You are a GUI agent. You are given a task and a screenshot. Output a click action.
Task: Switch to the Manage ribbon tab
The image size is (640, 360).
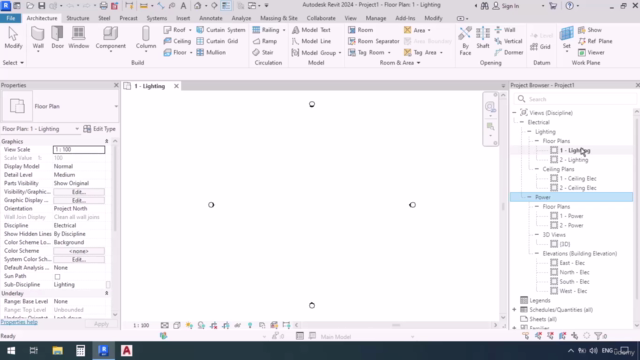coord(376,18)
